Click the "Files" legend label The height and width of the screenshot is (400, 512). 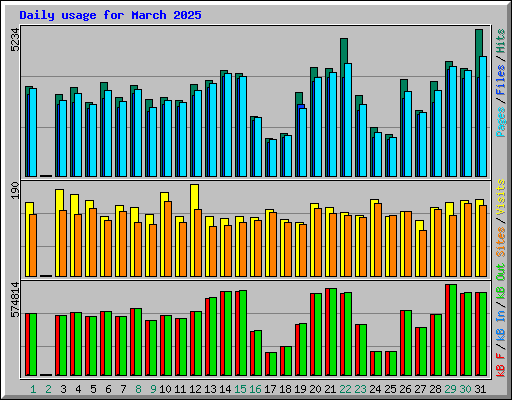pyautogui.click(x=501, y=80)
